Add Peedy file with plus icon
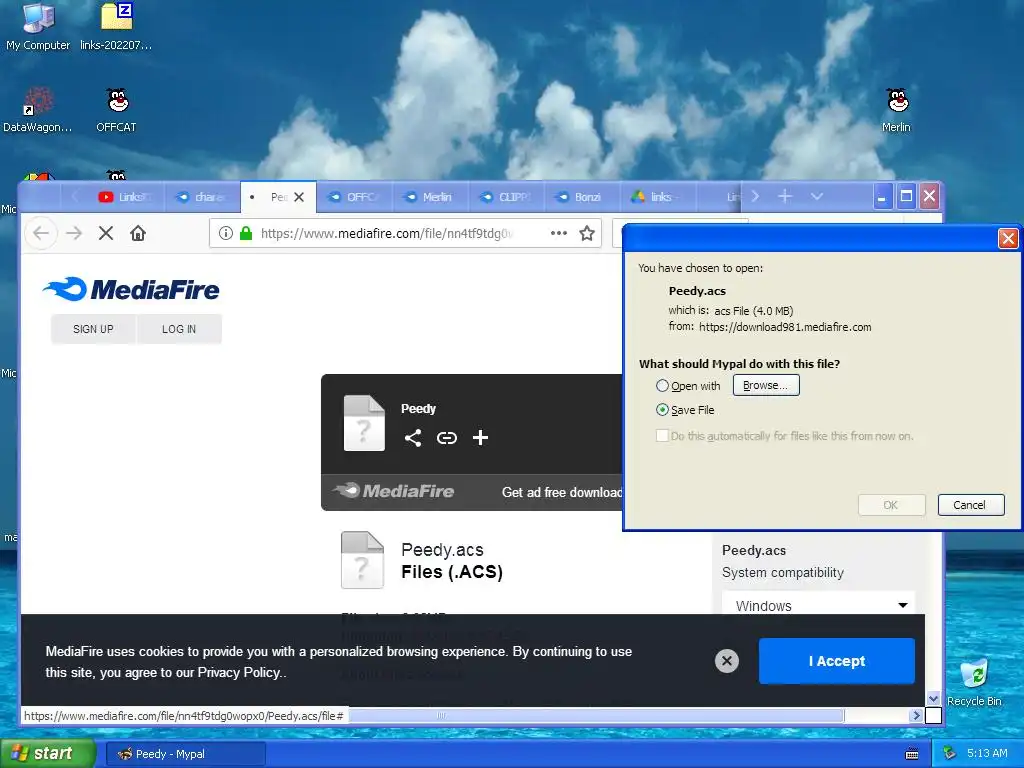This screenshot has height=768, width=1024. 481,438
